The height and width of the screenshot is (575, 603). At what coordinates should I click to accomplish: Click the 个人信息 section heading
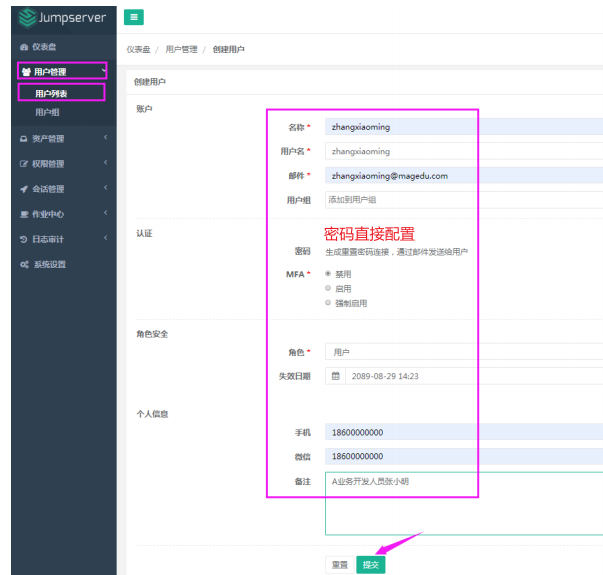(152, 414)
